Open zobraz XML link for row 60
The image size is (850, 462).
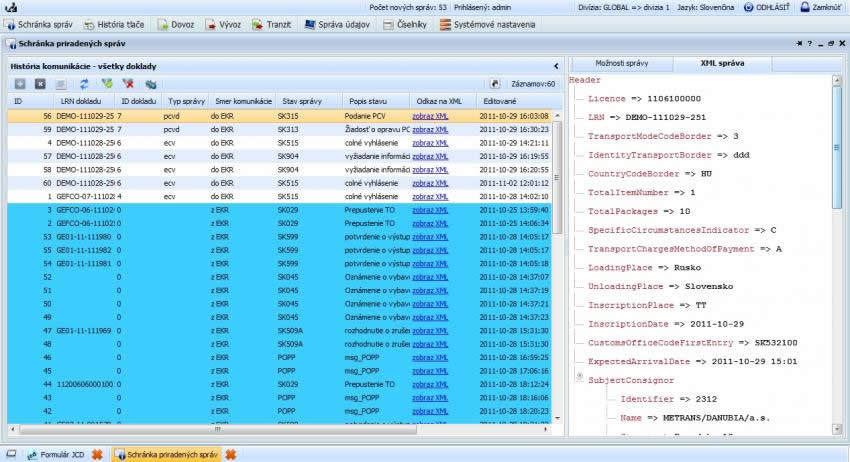click(430, 183)
